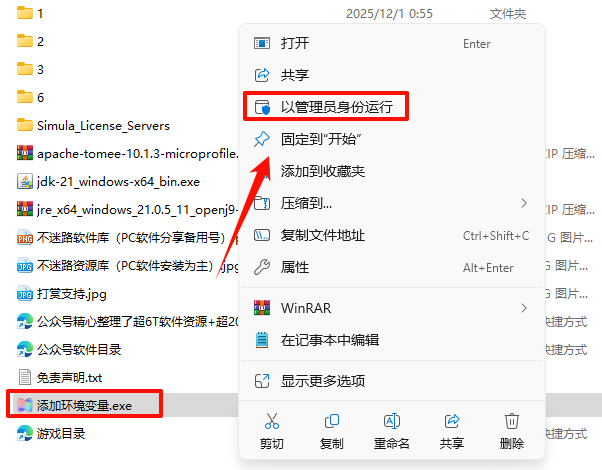The width and height of the screenshot is (602, 470).
Task: Select the 添加环境变量.exe file
Action: pyautogui.click(x=84, y=405)
